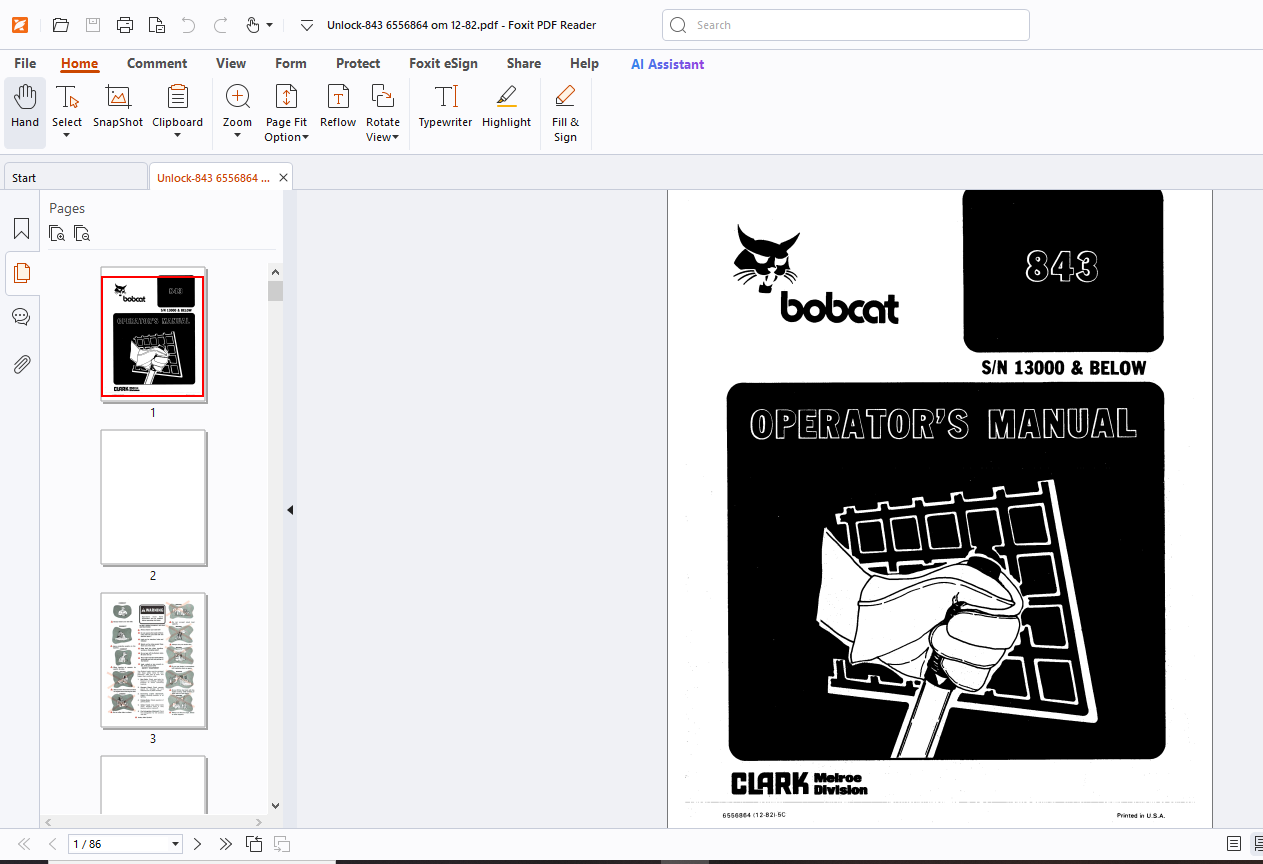This screenshot has width=1263, height=864.
Task: Open the customize quick access toolbar arrow
Action: click(306, 25)
